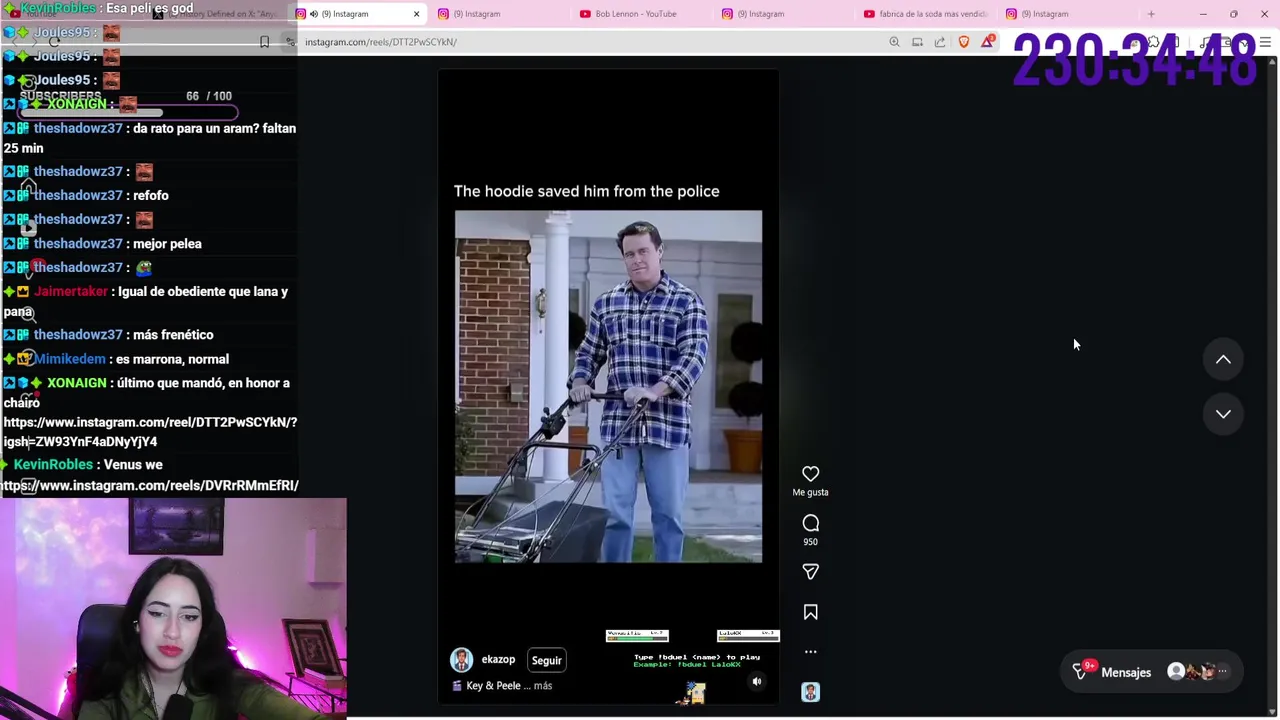Switch to the Bob Lennon - YouTube tab
The width and height of the screenshot is (1280, 720).
pos(636,14)
